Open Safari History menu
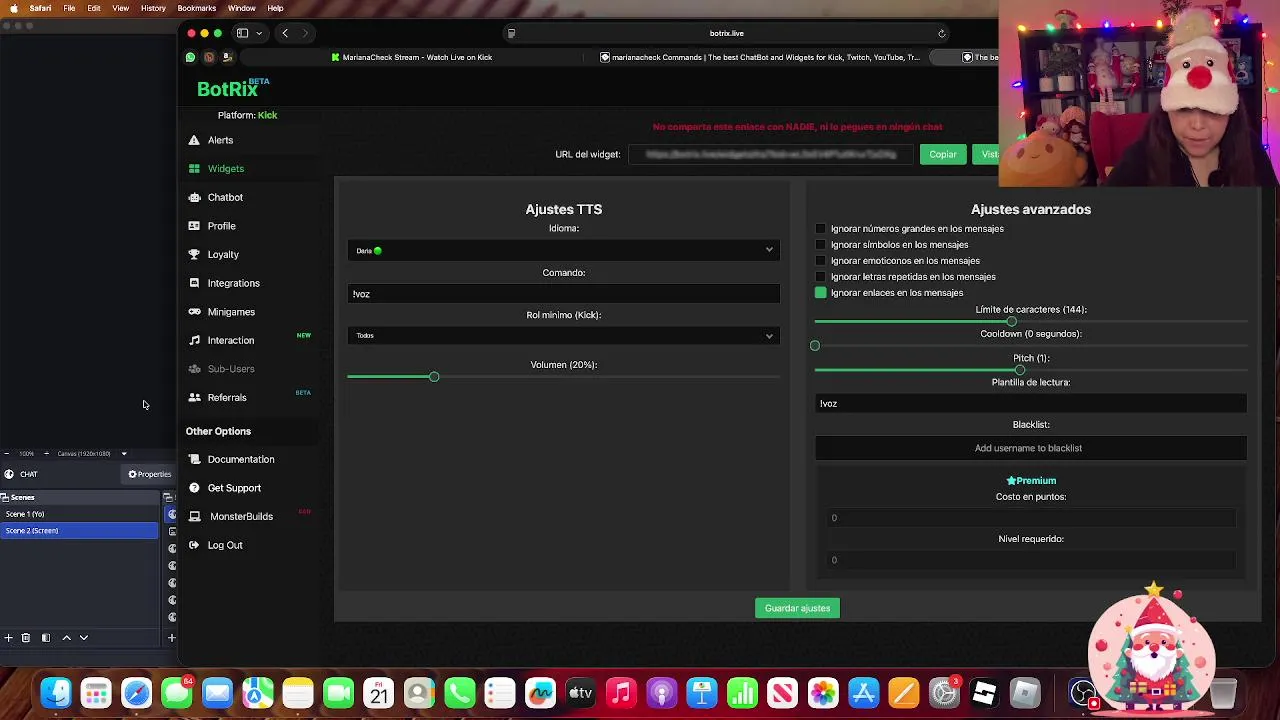Image resolution: width=1280 pixels, height=720 pixels. [x=153, y=8]
